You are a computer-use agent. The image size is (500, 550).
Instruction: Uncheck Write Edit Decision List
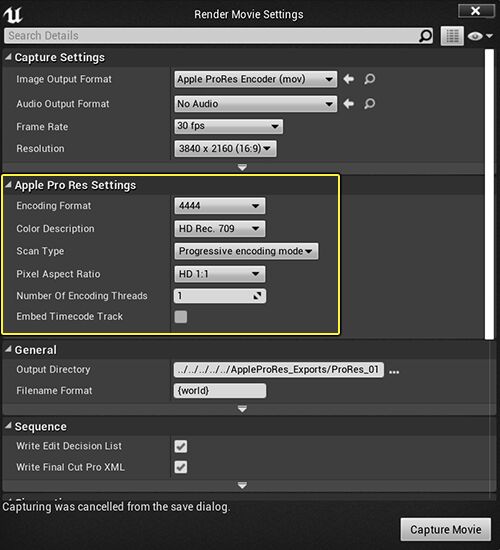(181, 447)
